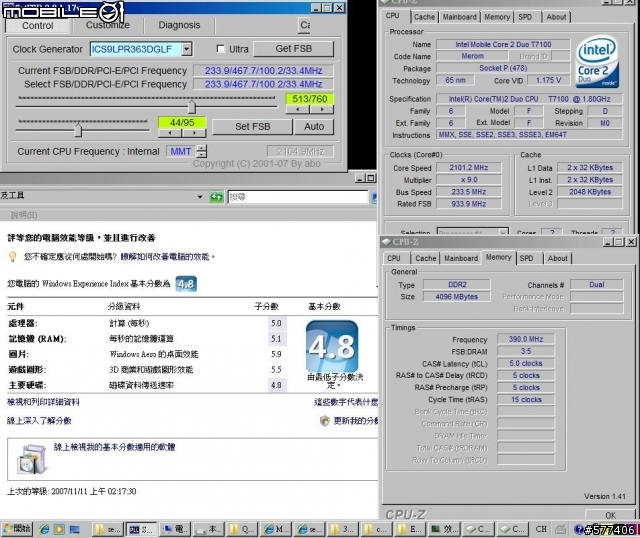Viewport: 640px width, 538px height.
Task: Click the Intel Core 2 Duo logo
Action: tap(598, 62)
